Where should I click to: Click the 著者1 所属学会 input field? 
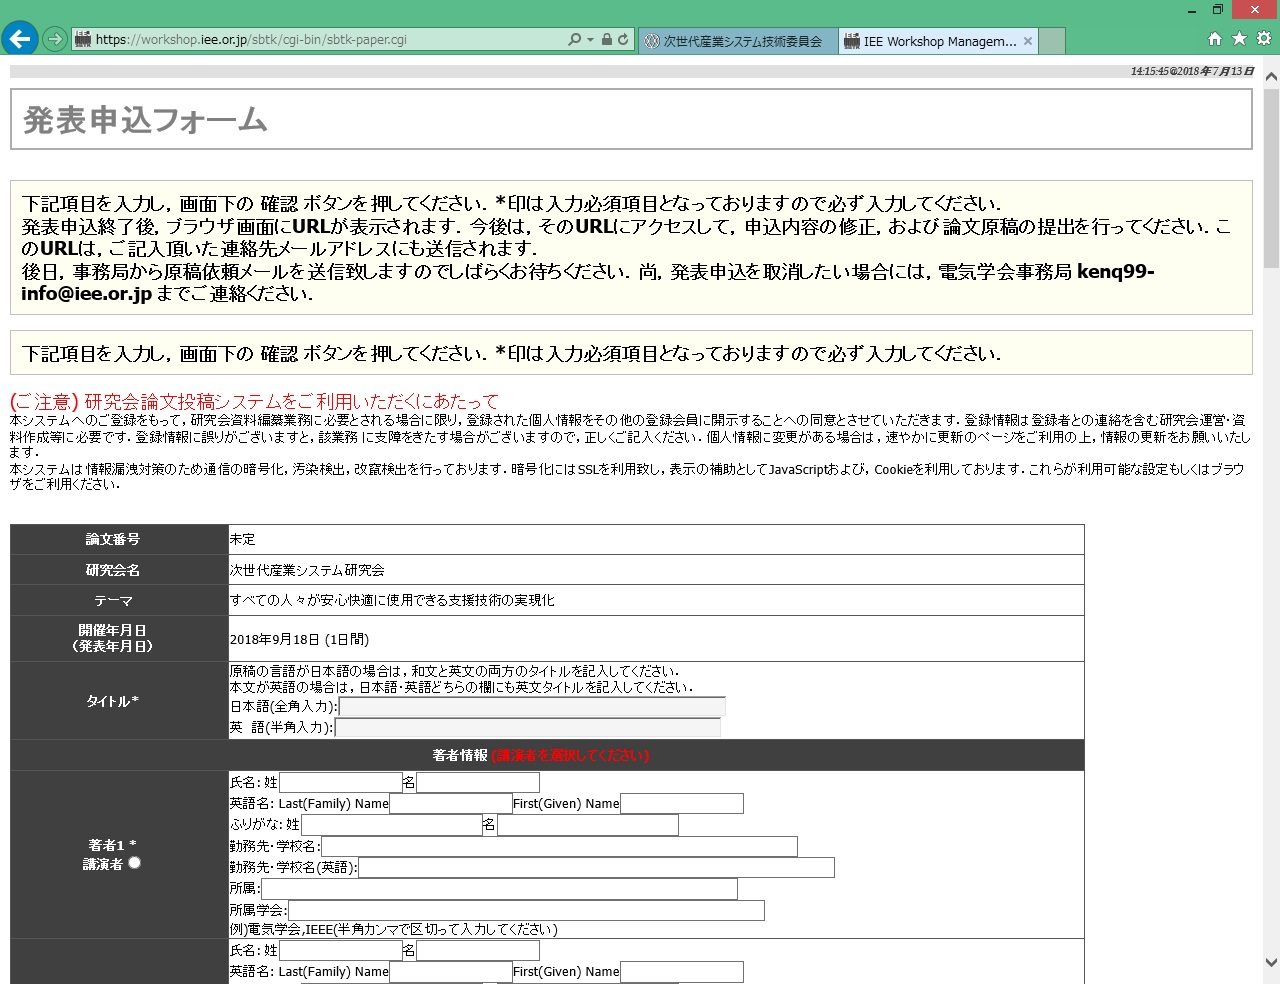526,910
